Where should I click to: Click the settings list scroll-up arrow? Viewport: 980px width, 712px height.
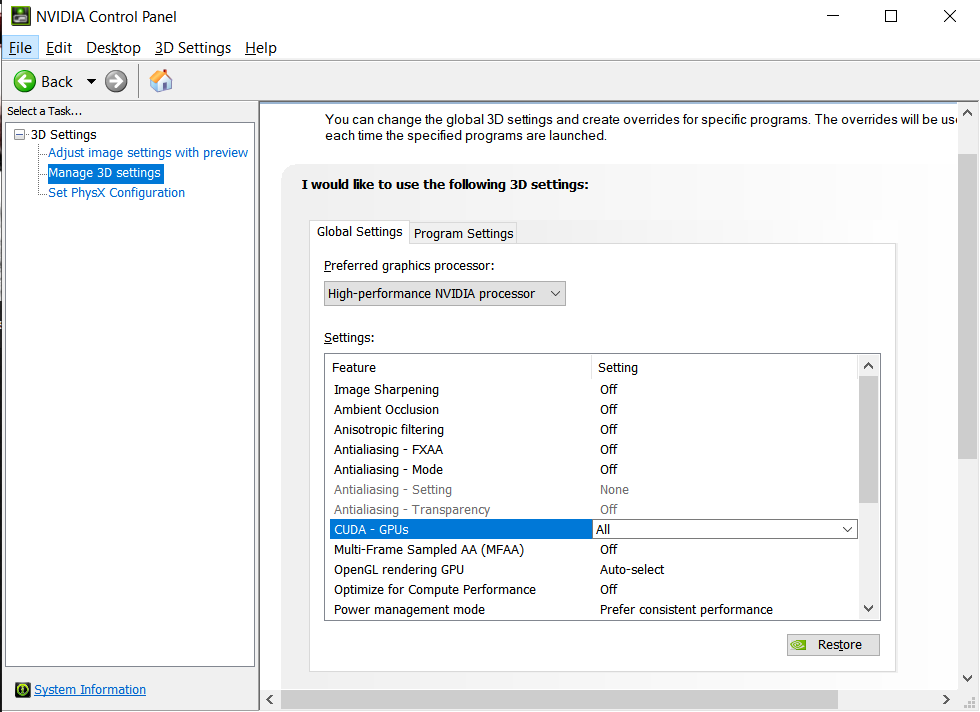click(x=868, y=366)
